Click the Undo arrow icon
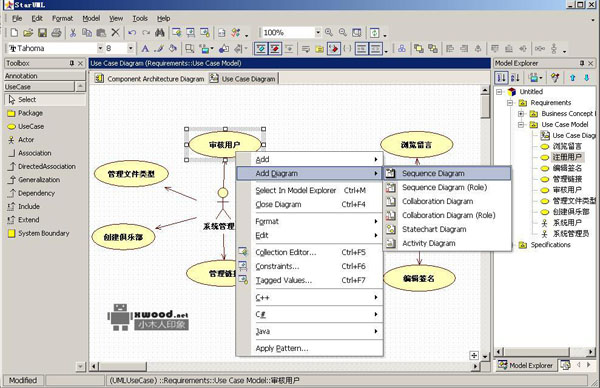600x388 pixels. [x=132, y=33]
